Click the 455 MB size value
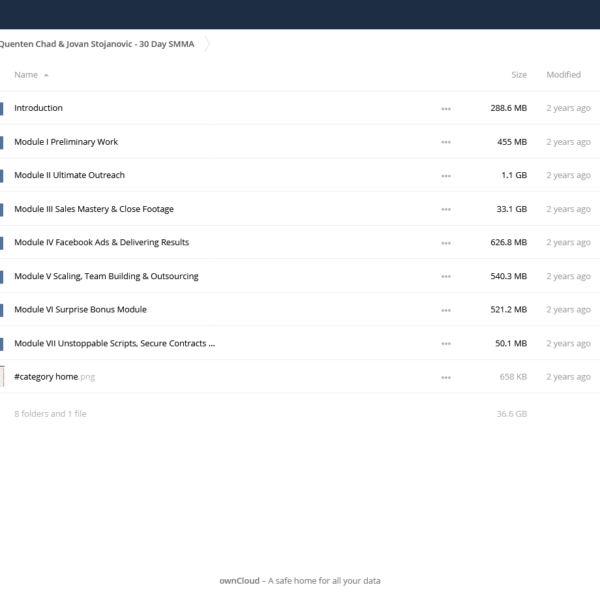600x600 pixels. pyautogui.click(x=512, y=142)
